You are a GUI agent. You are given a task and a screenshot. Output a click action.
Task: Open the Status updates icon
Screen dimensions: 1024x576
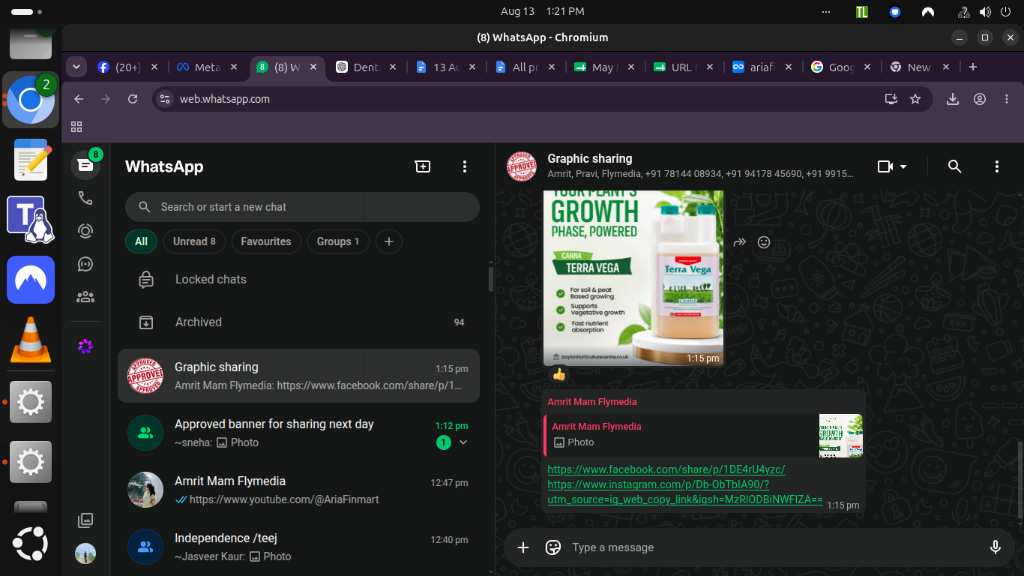point(85,231)
